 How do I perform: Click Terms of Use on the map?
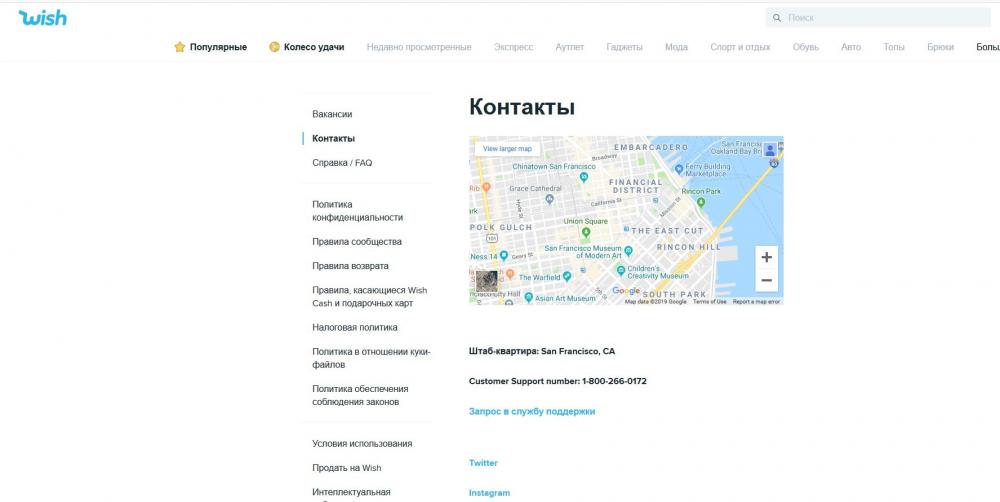(x=709, y=302)
